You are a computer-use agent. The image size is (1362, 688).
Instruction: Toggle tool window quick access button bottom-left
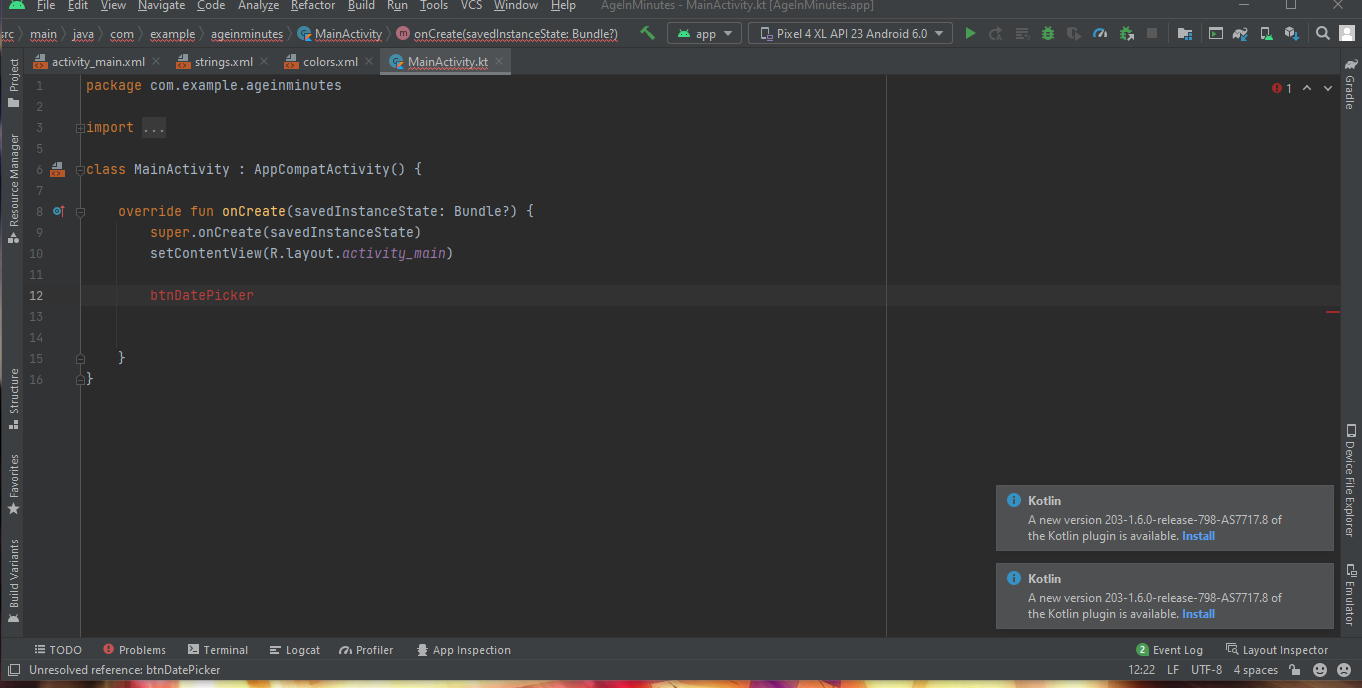[13, 670]
